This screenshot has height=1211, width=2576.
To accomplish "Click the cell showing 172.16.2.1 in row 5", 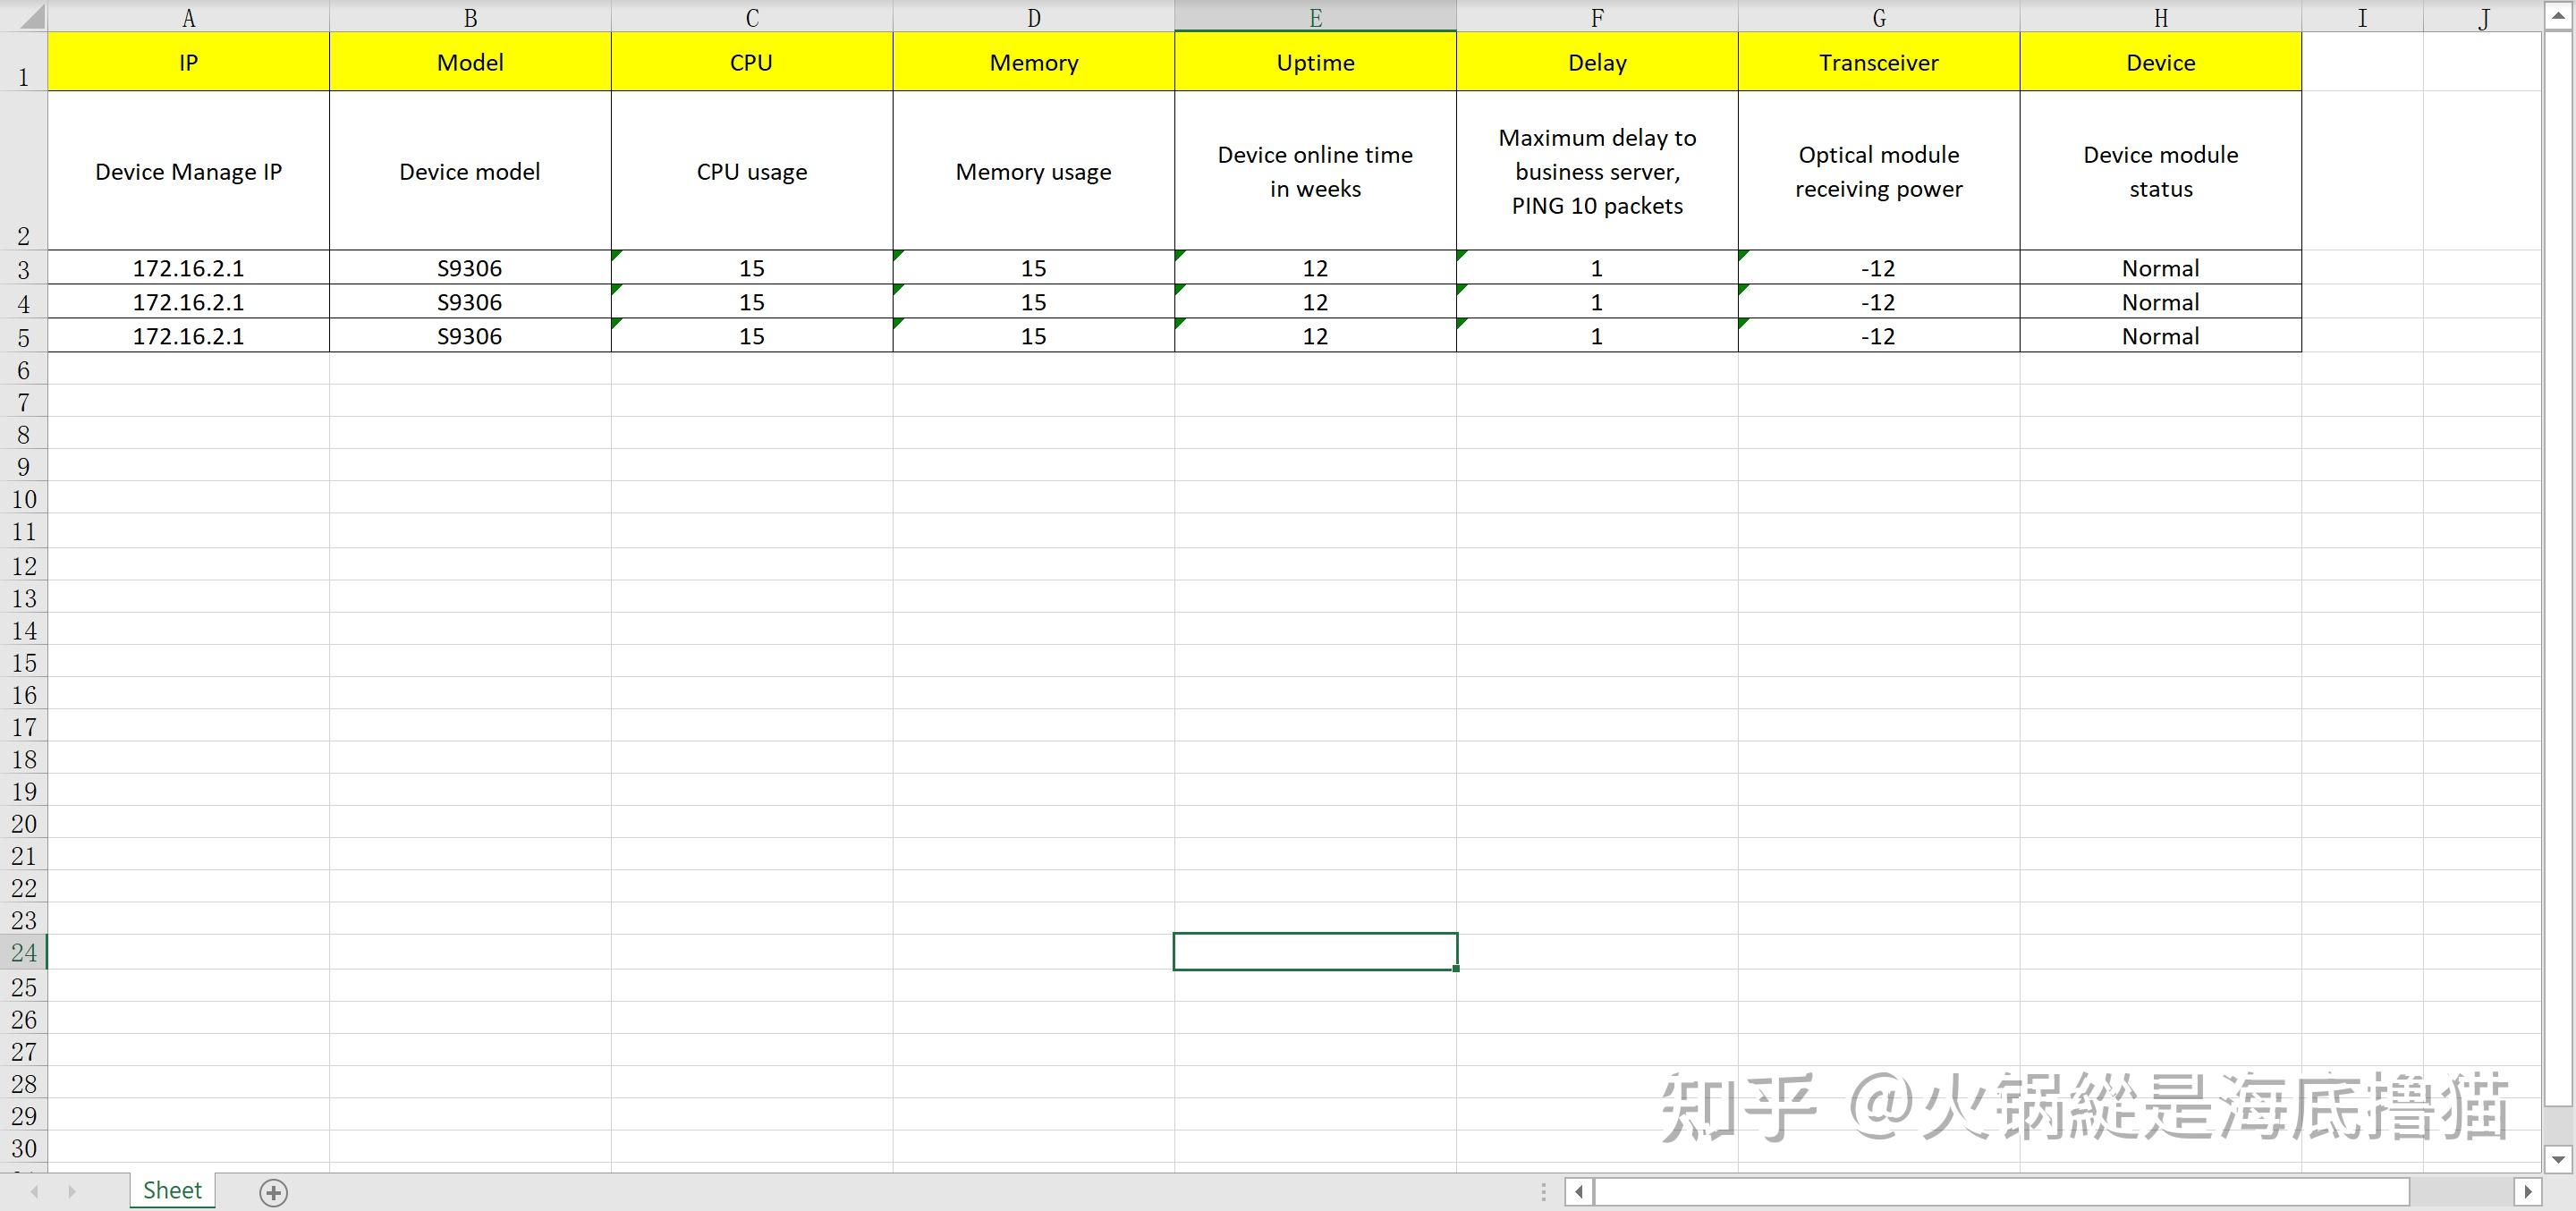I will 188,335.
